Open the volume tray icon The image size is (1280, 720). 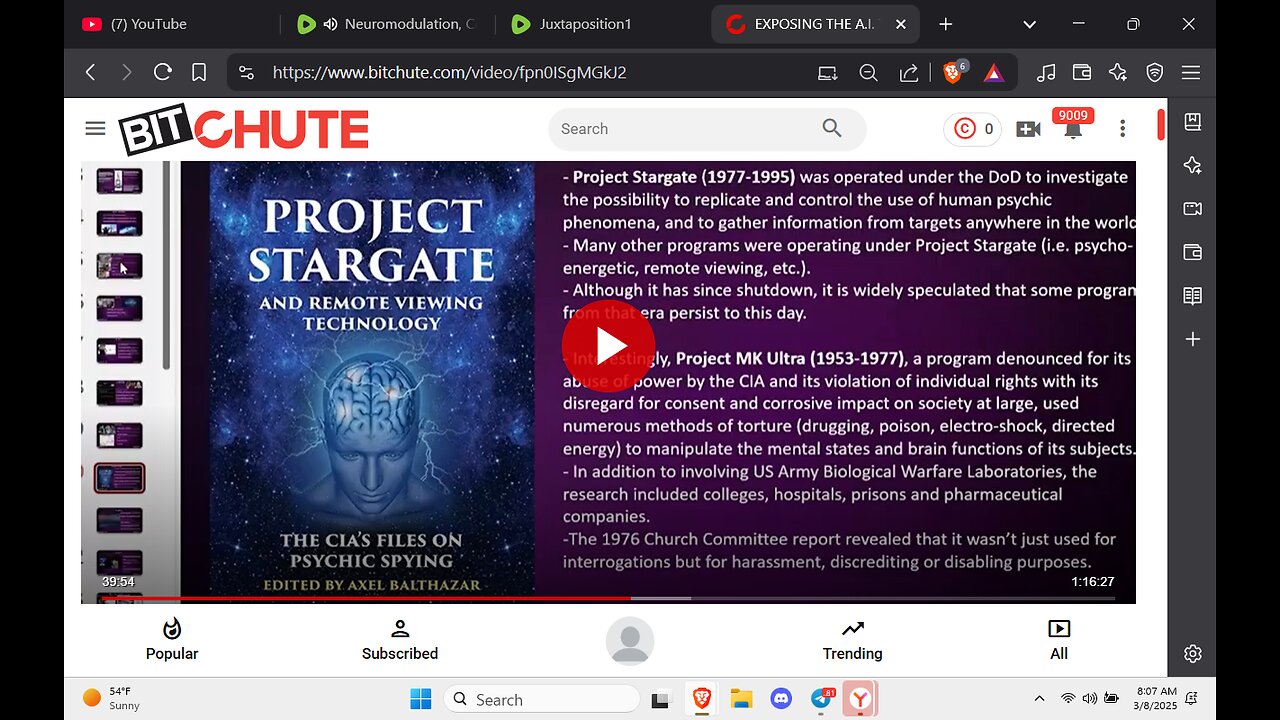(1089, 699)
